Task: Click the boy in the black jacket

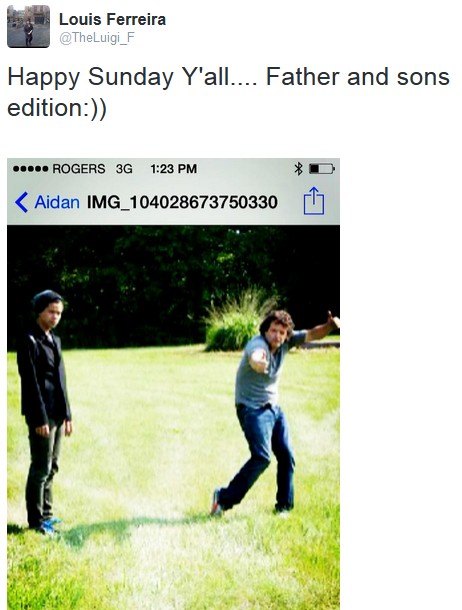Action: coord(44,412)
